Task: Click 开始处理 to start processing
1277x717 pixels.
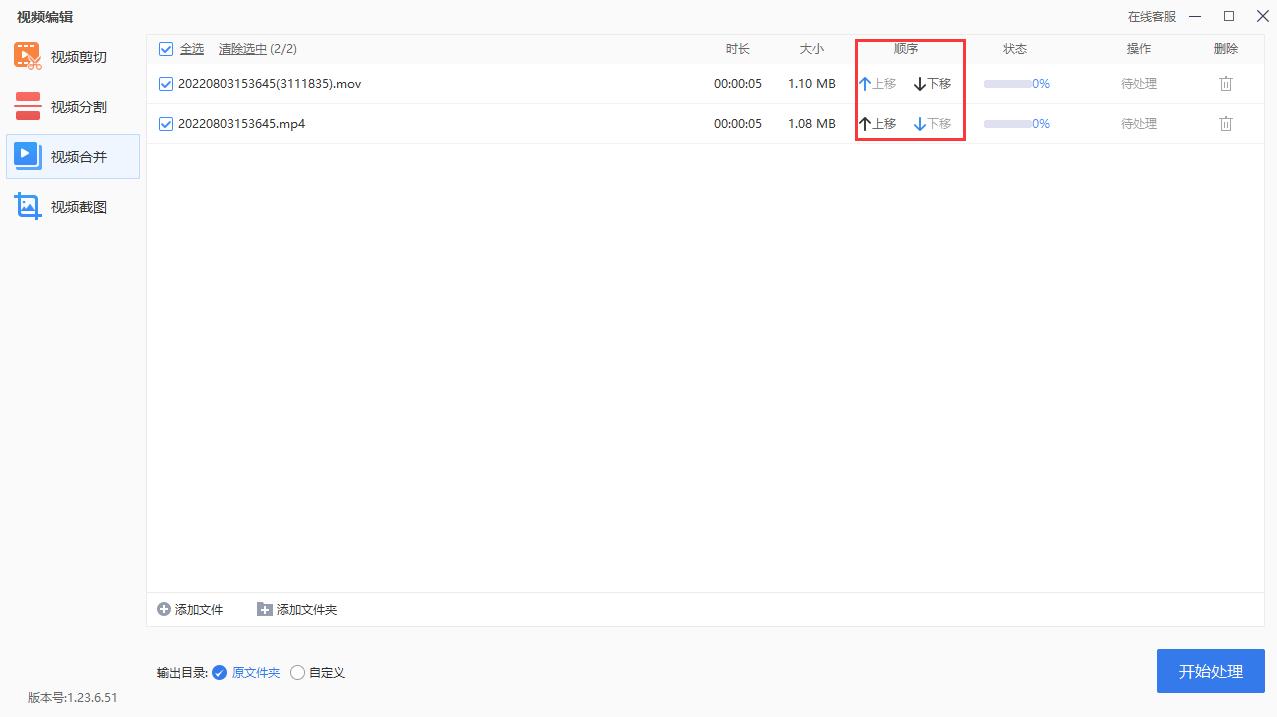Action: (x=1210, y=671)
